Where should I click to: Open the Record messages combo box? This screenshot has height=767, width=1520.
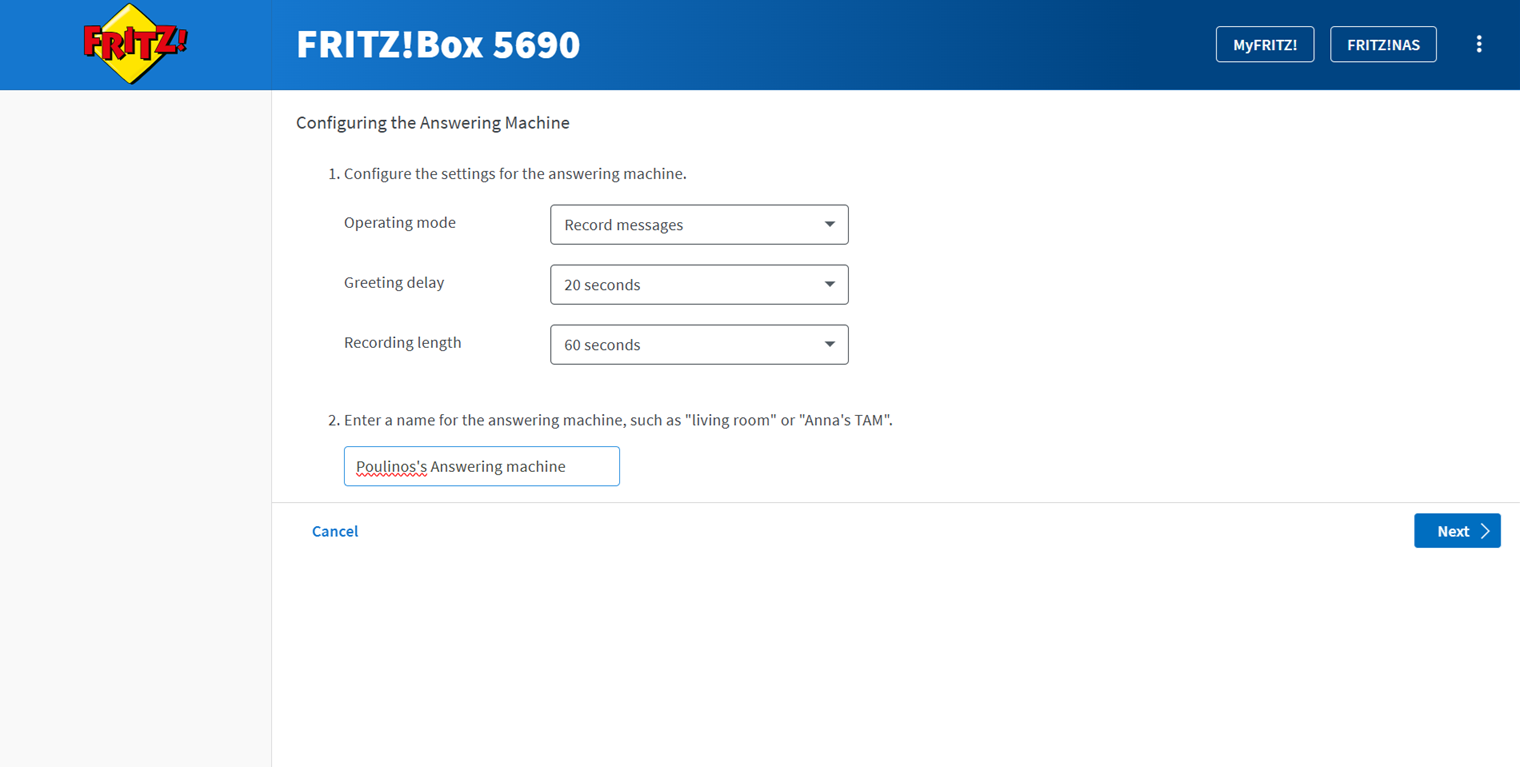click(x=699, y=224)
